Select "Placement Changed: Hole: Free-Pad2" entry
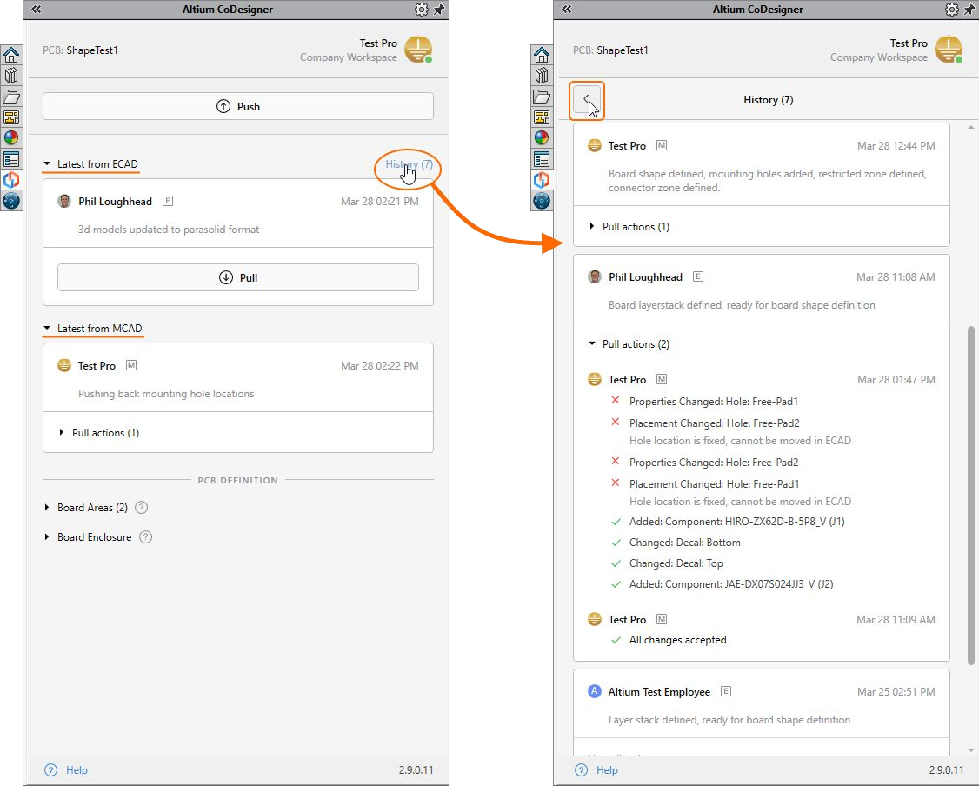Screen dimensions: 980x786 tap(714, 423)
